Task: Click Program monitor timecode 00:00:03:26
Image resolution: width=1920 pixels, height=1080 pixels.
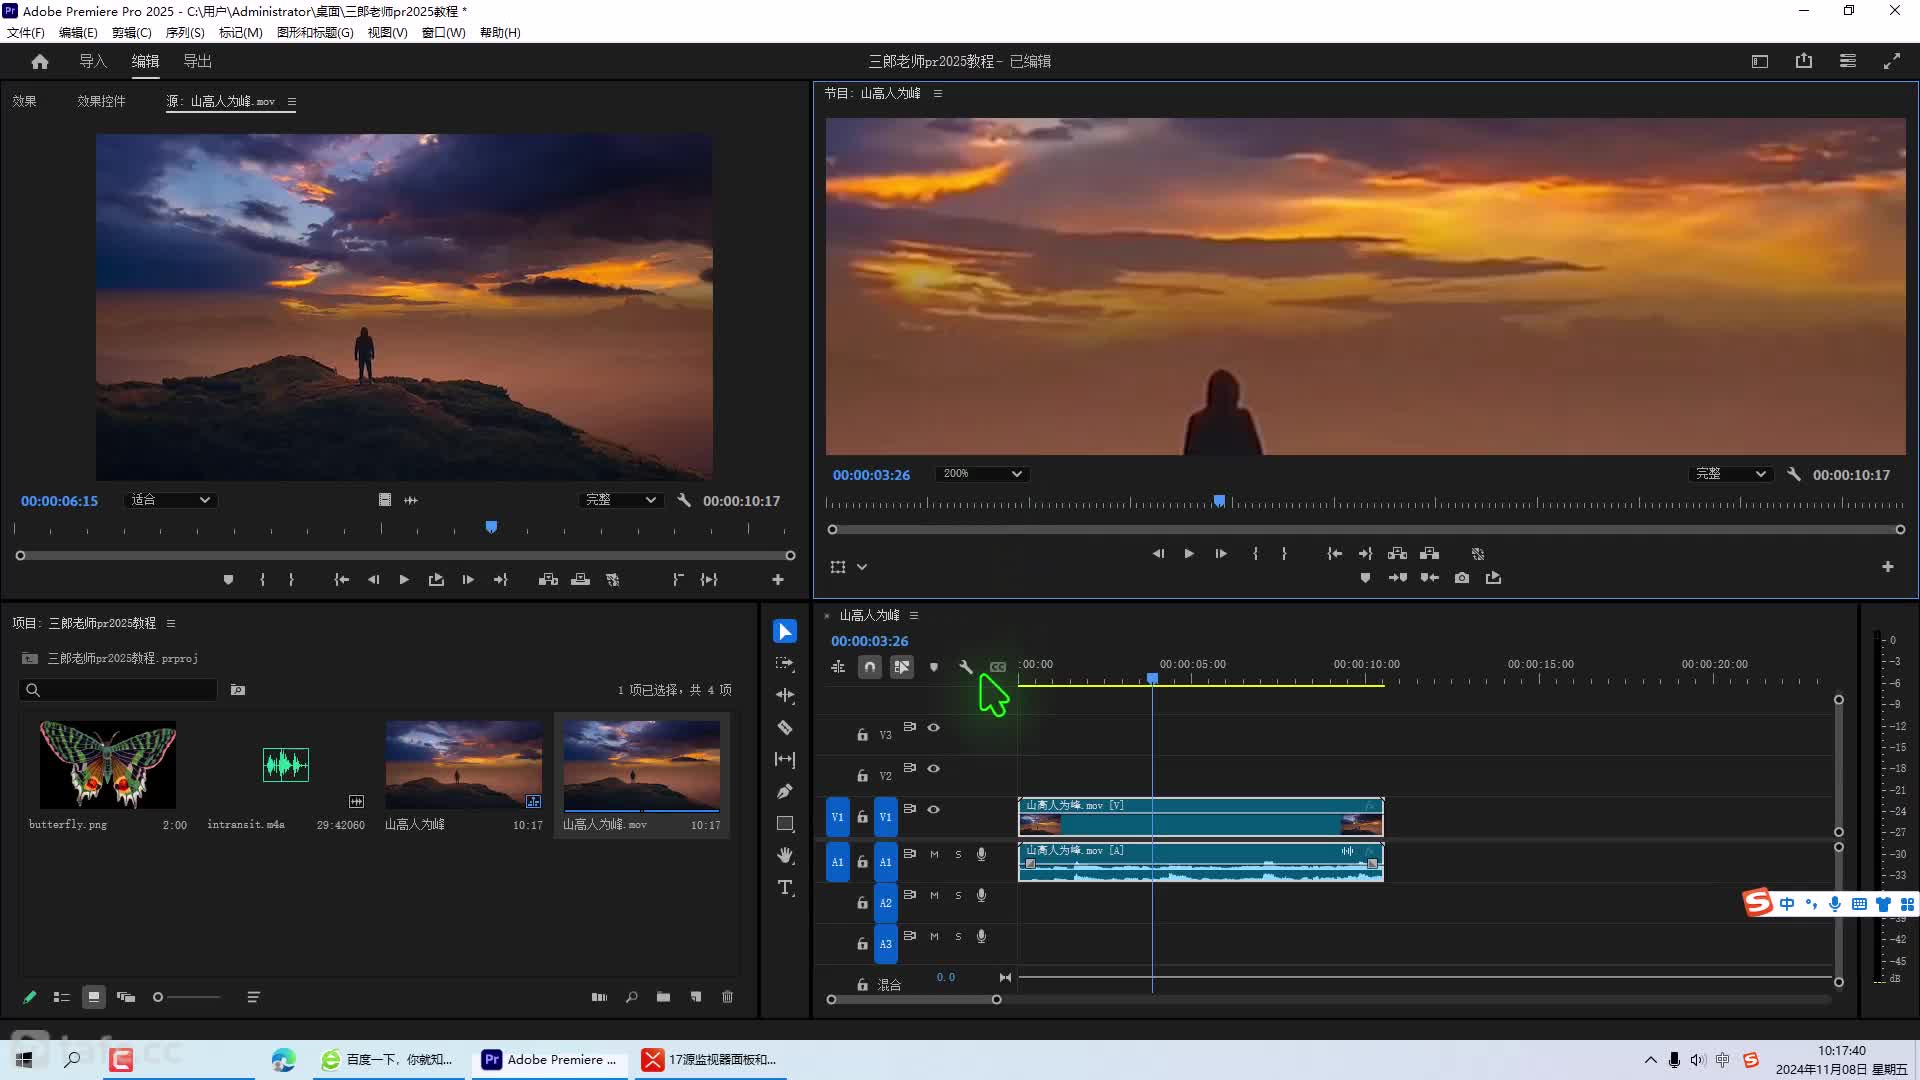Action: click(x=872, y=475)
